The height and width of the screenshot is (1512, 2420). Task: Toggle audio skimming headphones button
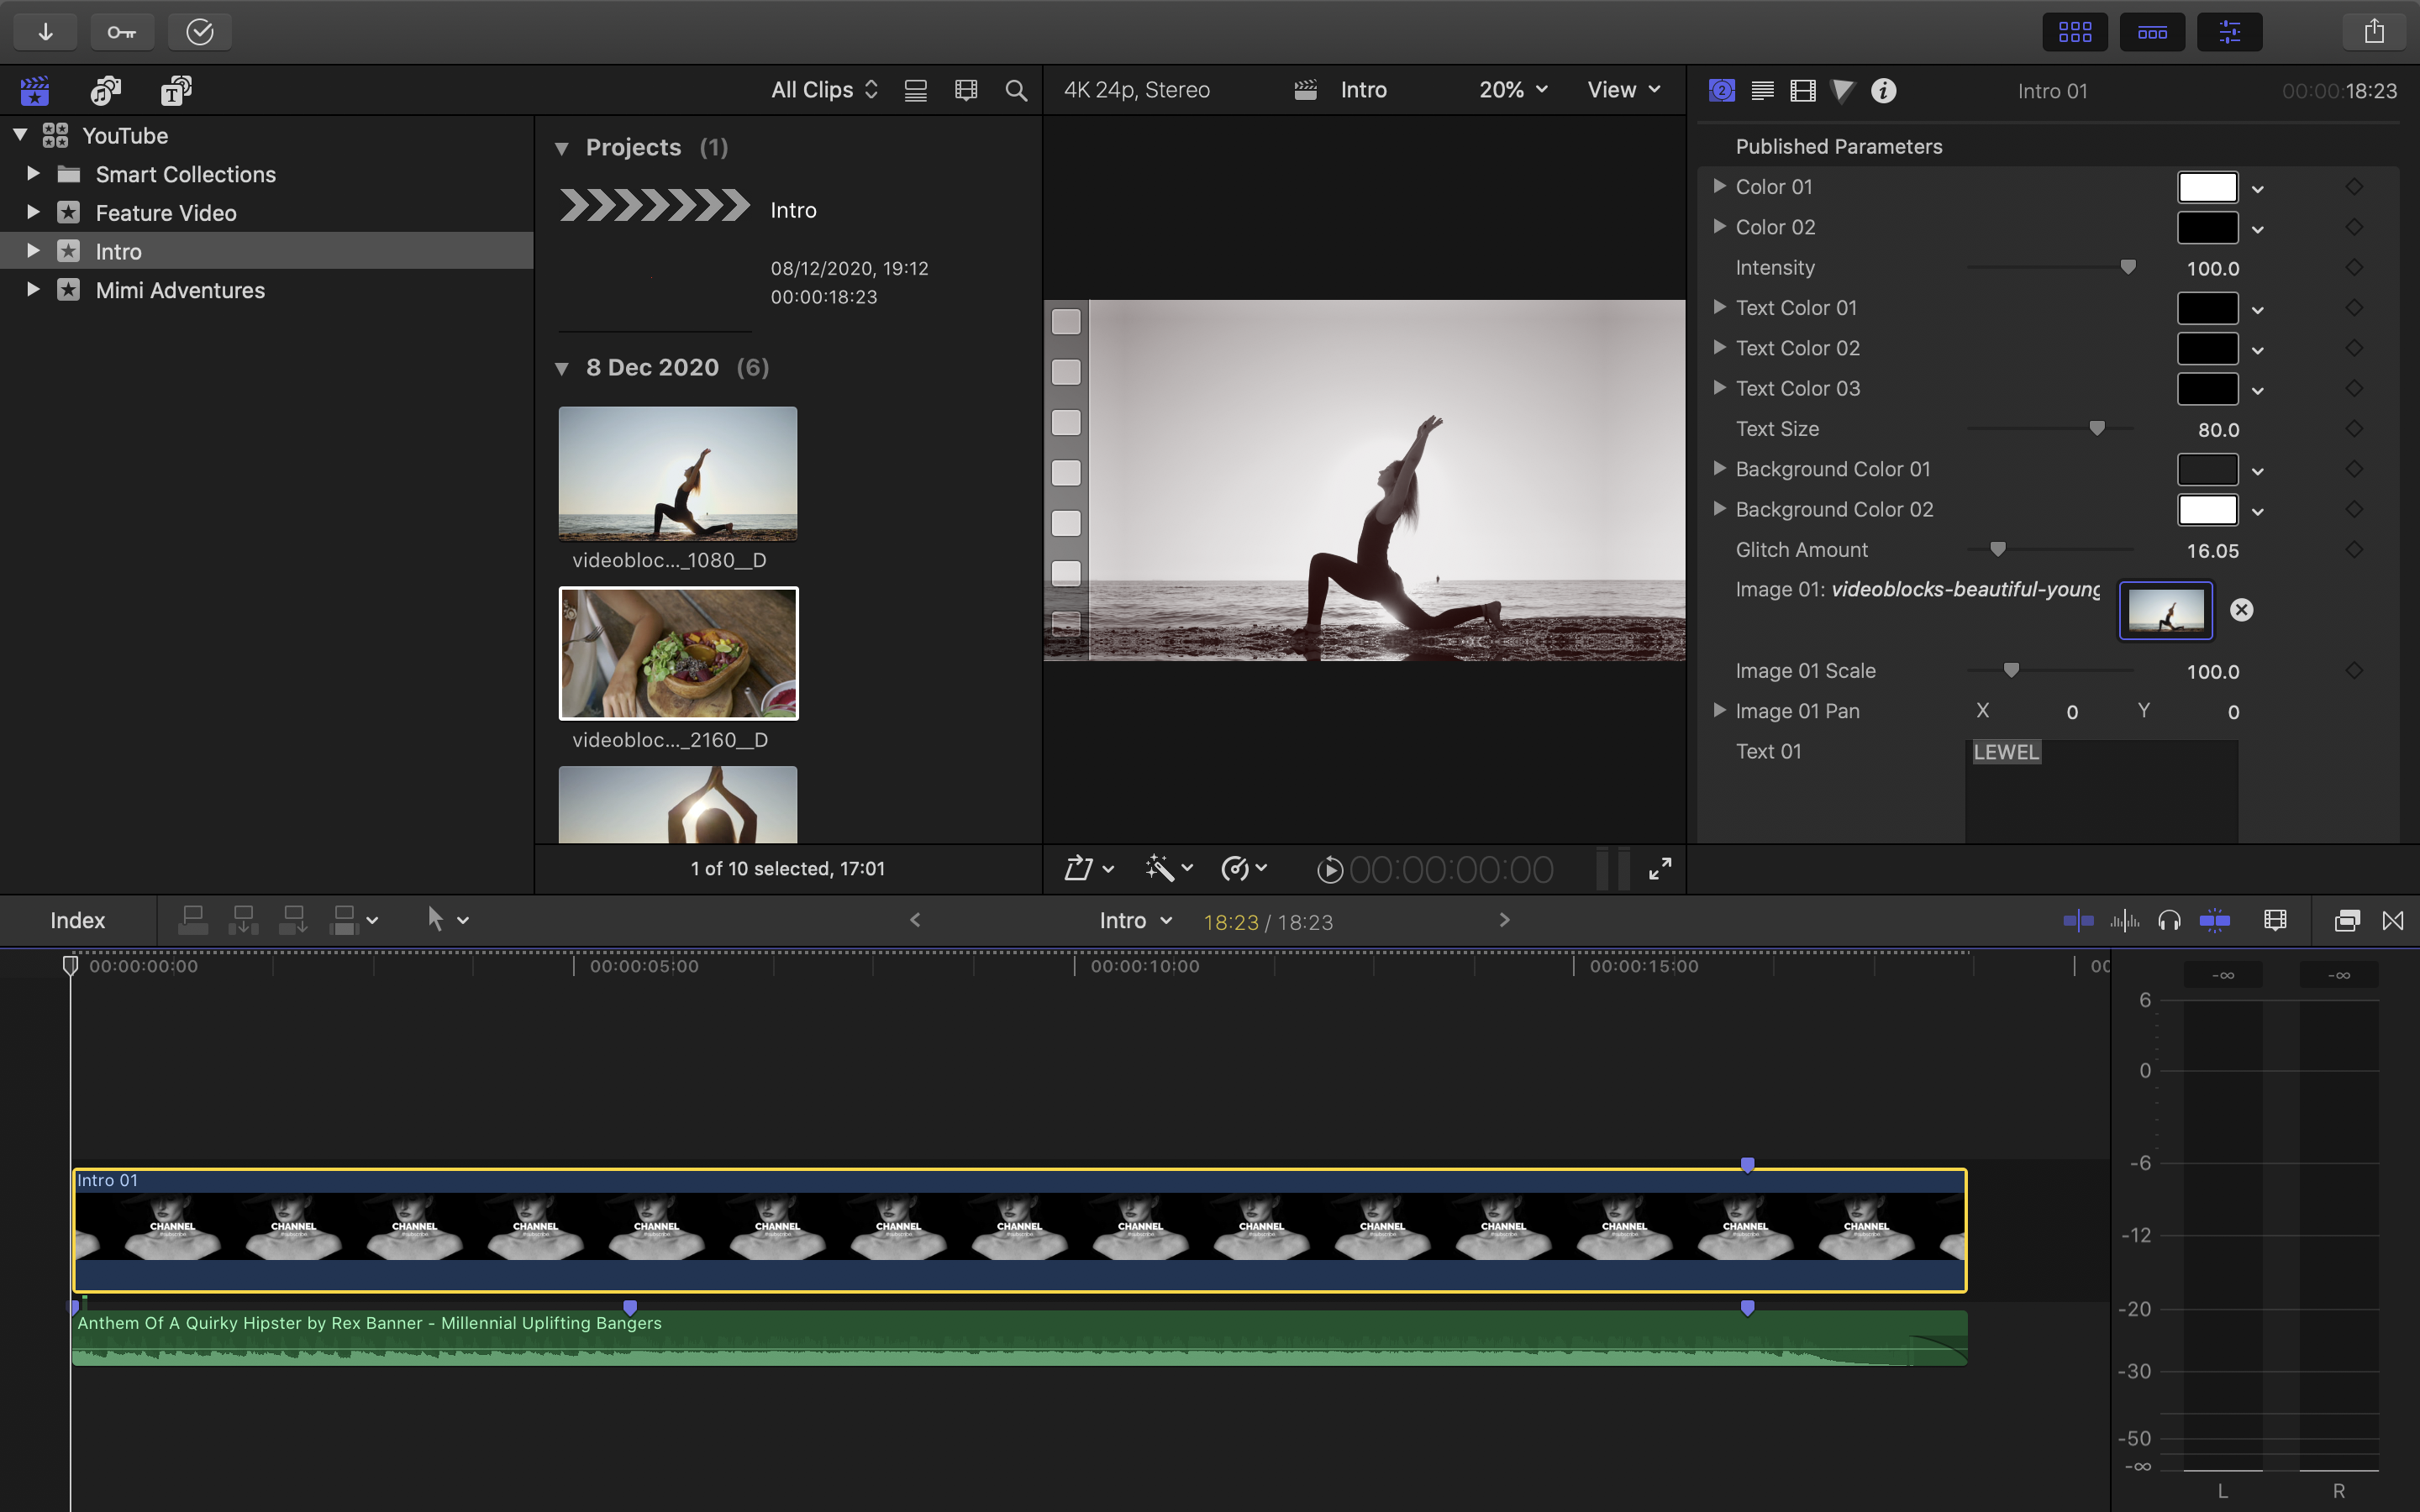2169,920
